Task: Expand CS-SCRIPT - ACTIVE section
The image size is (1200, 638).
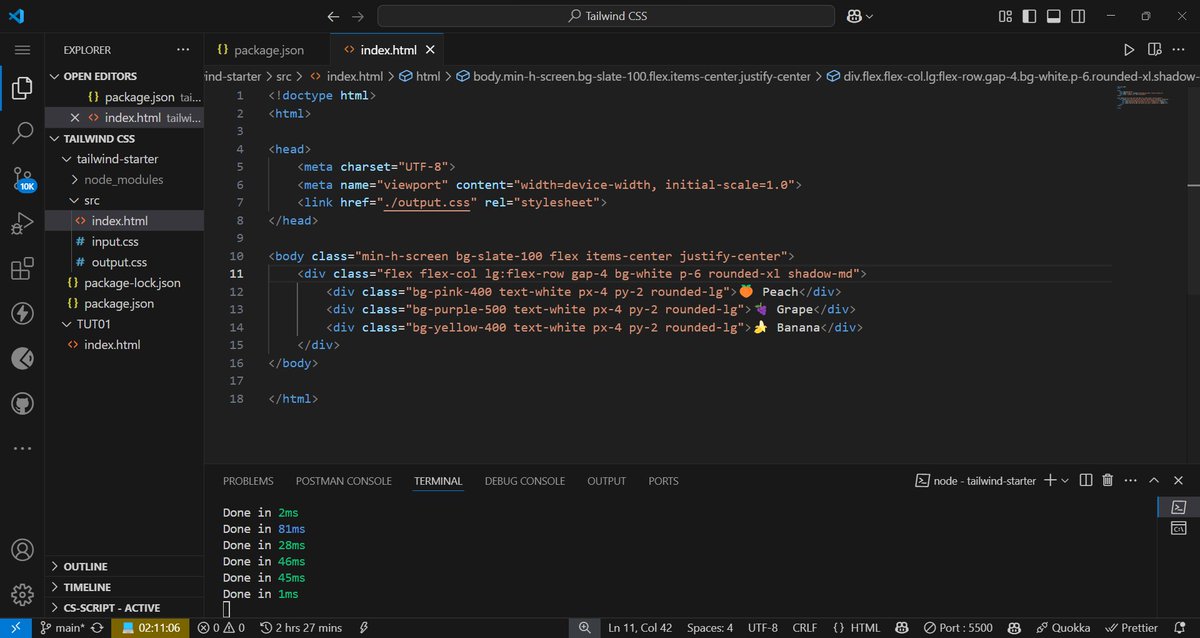Action: (x=111, y=608)
